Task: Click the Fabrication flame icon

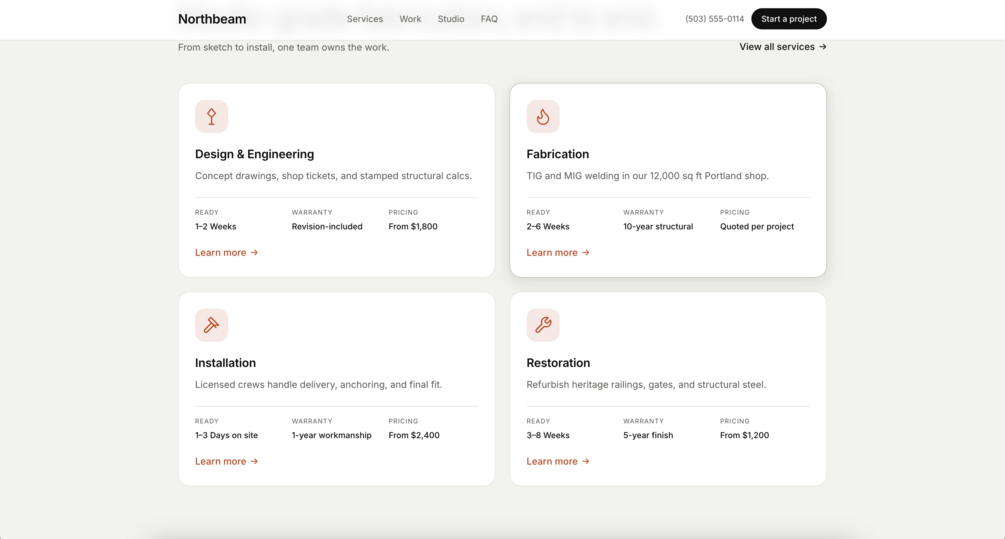Action: (543, 117)
